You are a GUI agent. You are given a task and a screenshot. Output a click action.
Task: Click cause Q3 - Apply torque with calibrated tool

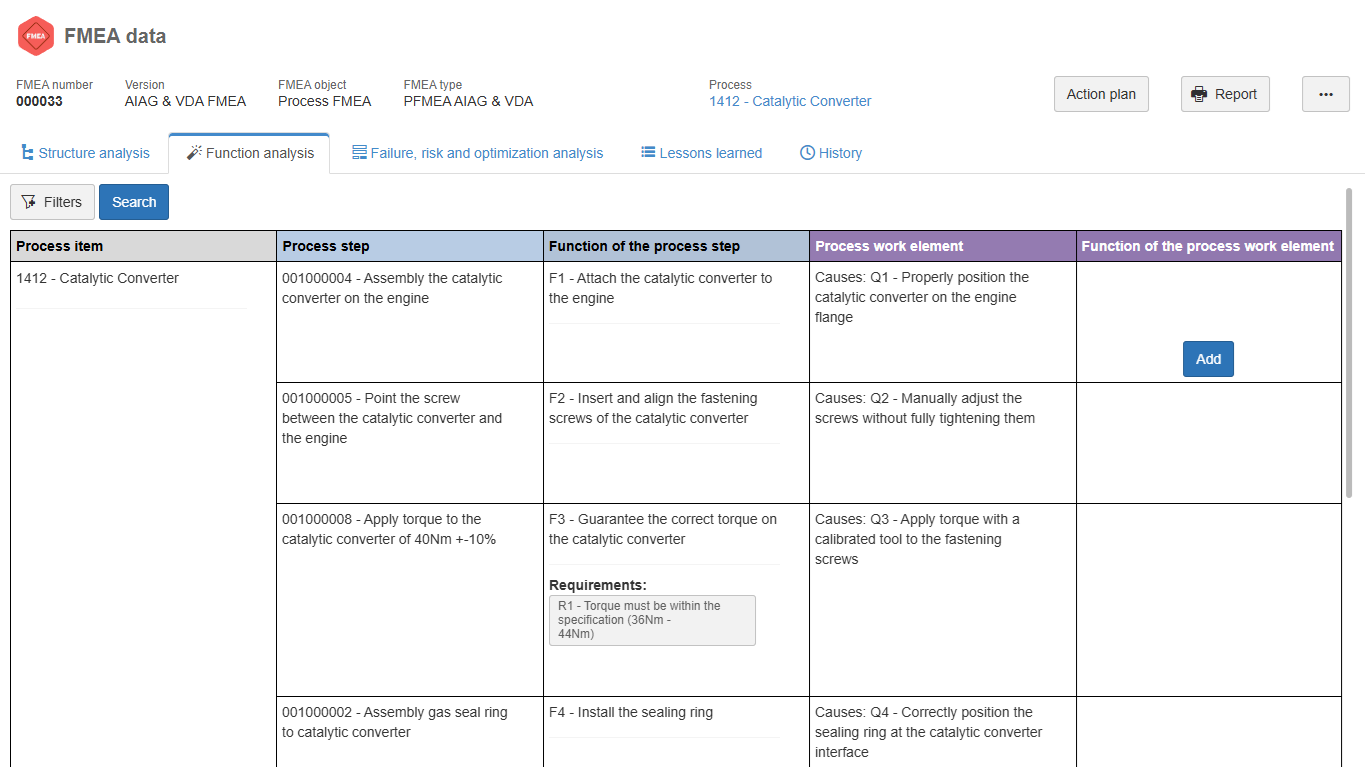(x=917, y=539)
